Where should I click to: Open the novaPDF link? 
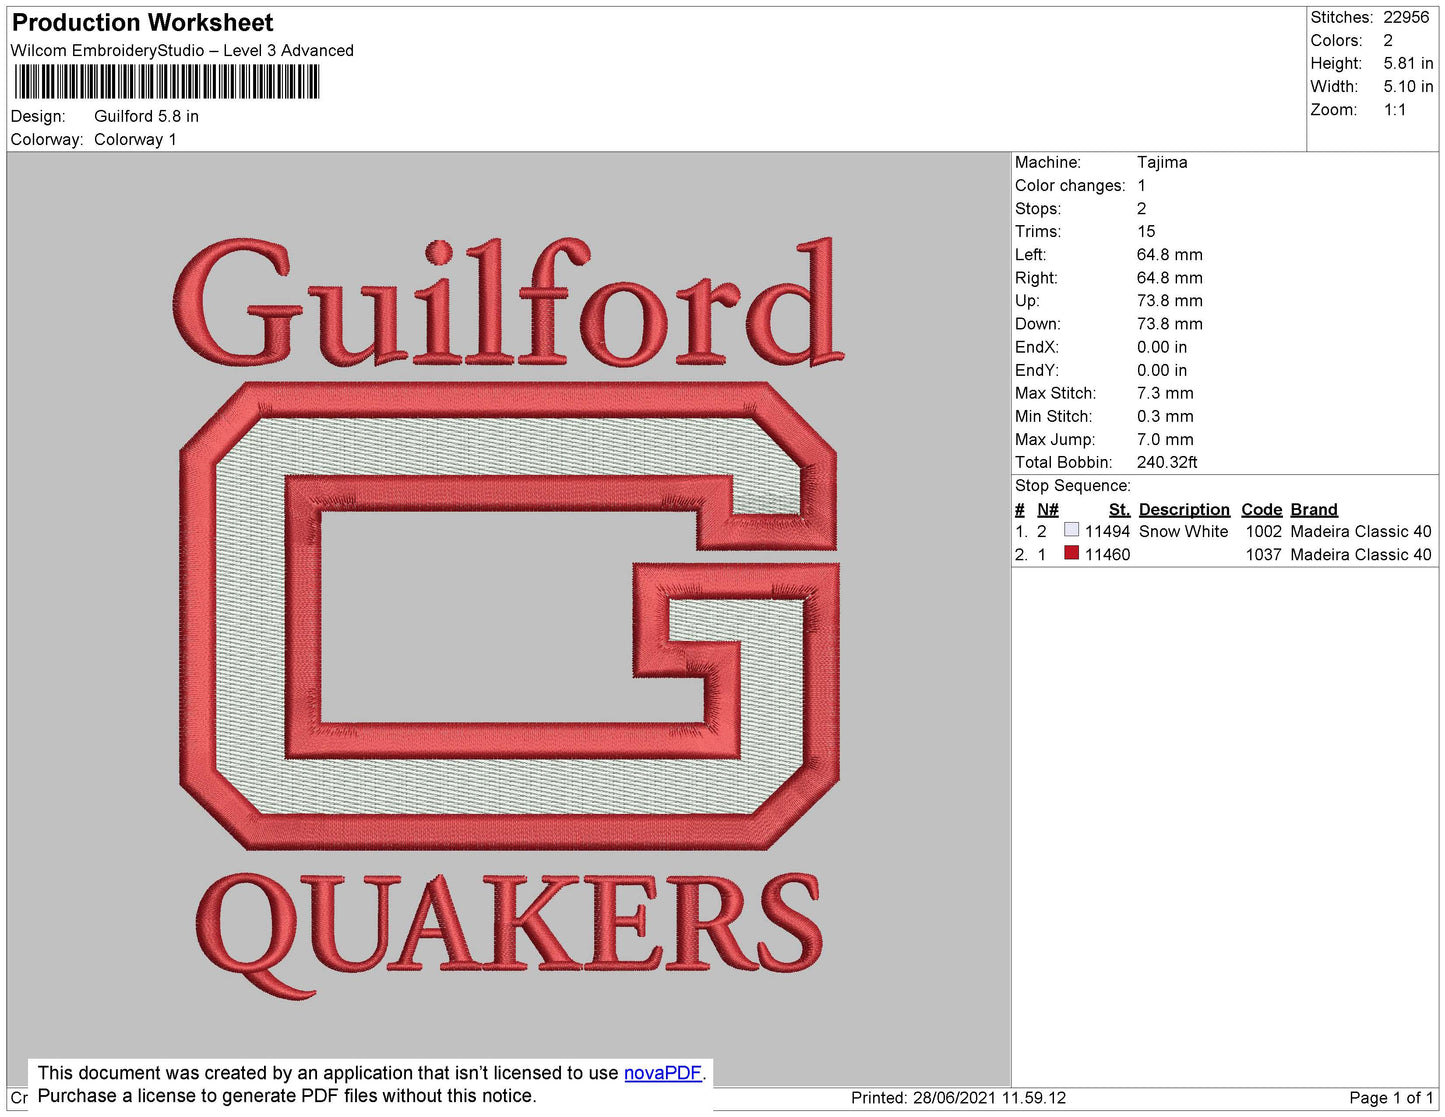(663, 1073)
